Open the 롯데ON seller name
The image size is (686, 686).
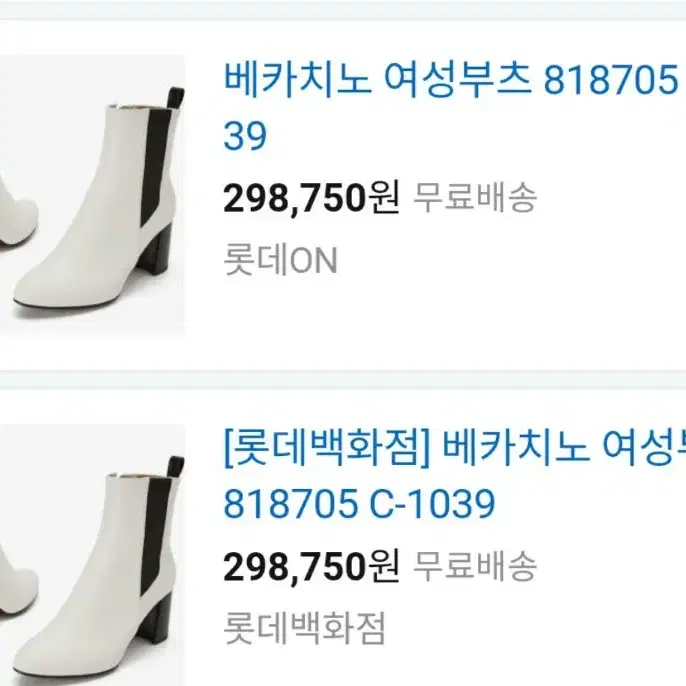(280, 261)
